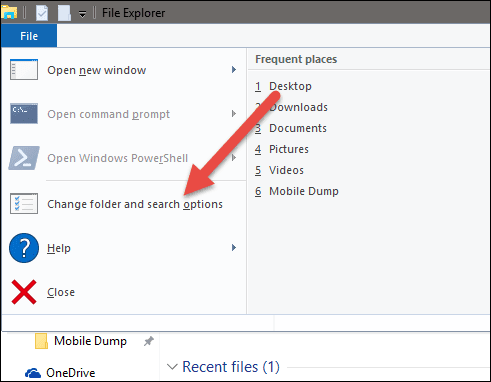Click the red X Close icon
This screenshot has height=382, width=491.
coord(24,292)
